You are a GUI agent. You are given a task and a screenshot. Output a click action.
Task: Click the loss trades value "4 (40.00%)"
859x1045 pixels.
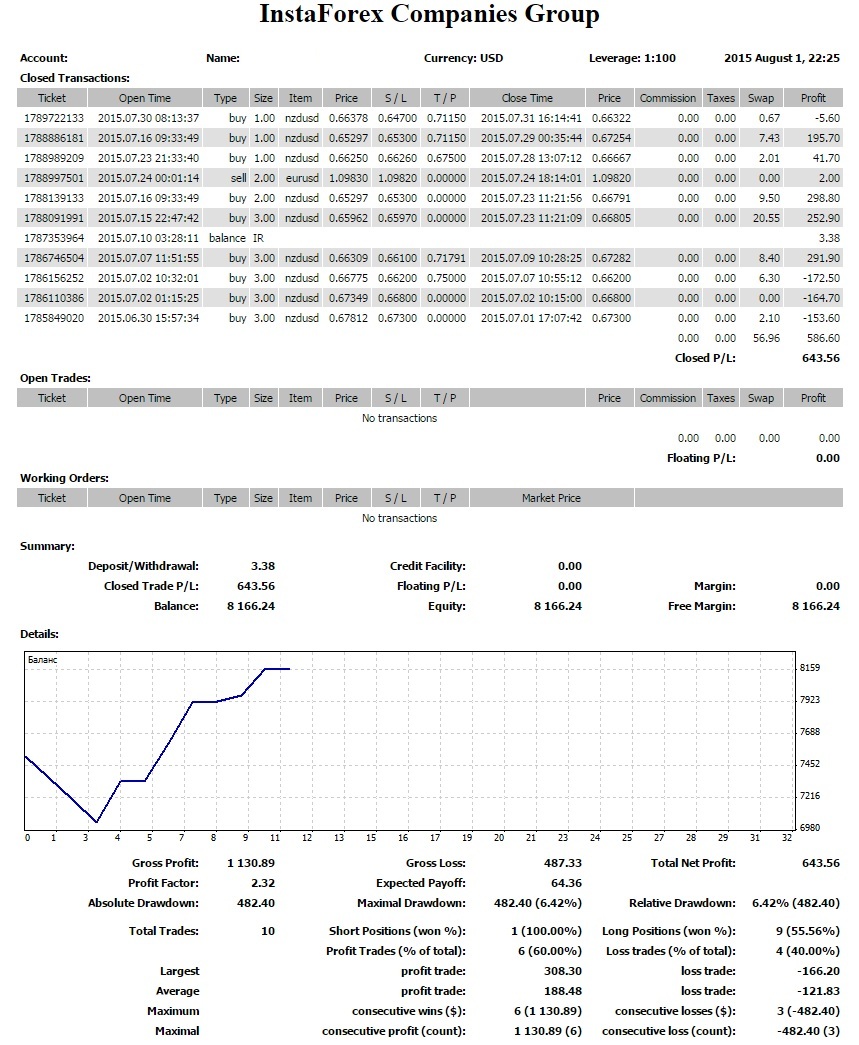point(808,951)
